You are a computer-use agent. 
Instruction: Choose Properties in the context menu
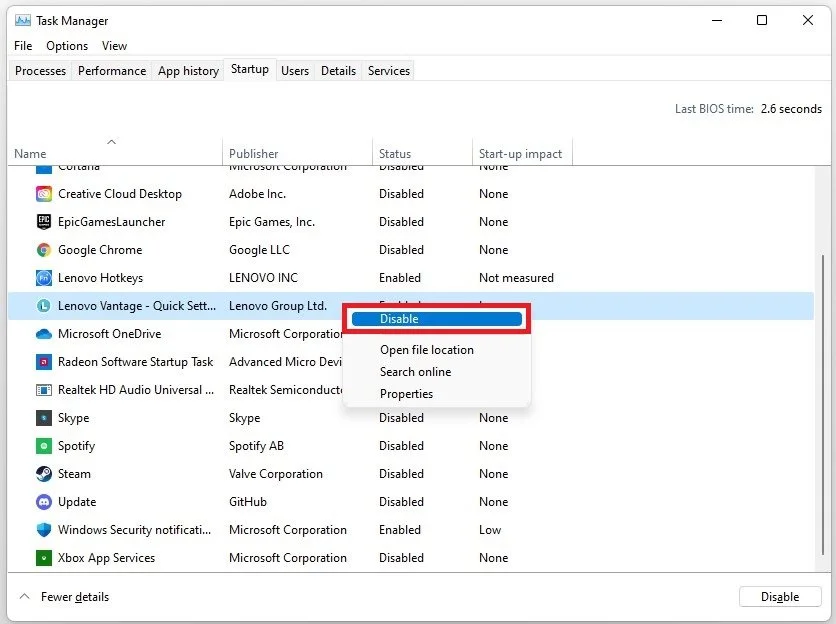(x=406, y=394)
